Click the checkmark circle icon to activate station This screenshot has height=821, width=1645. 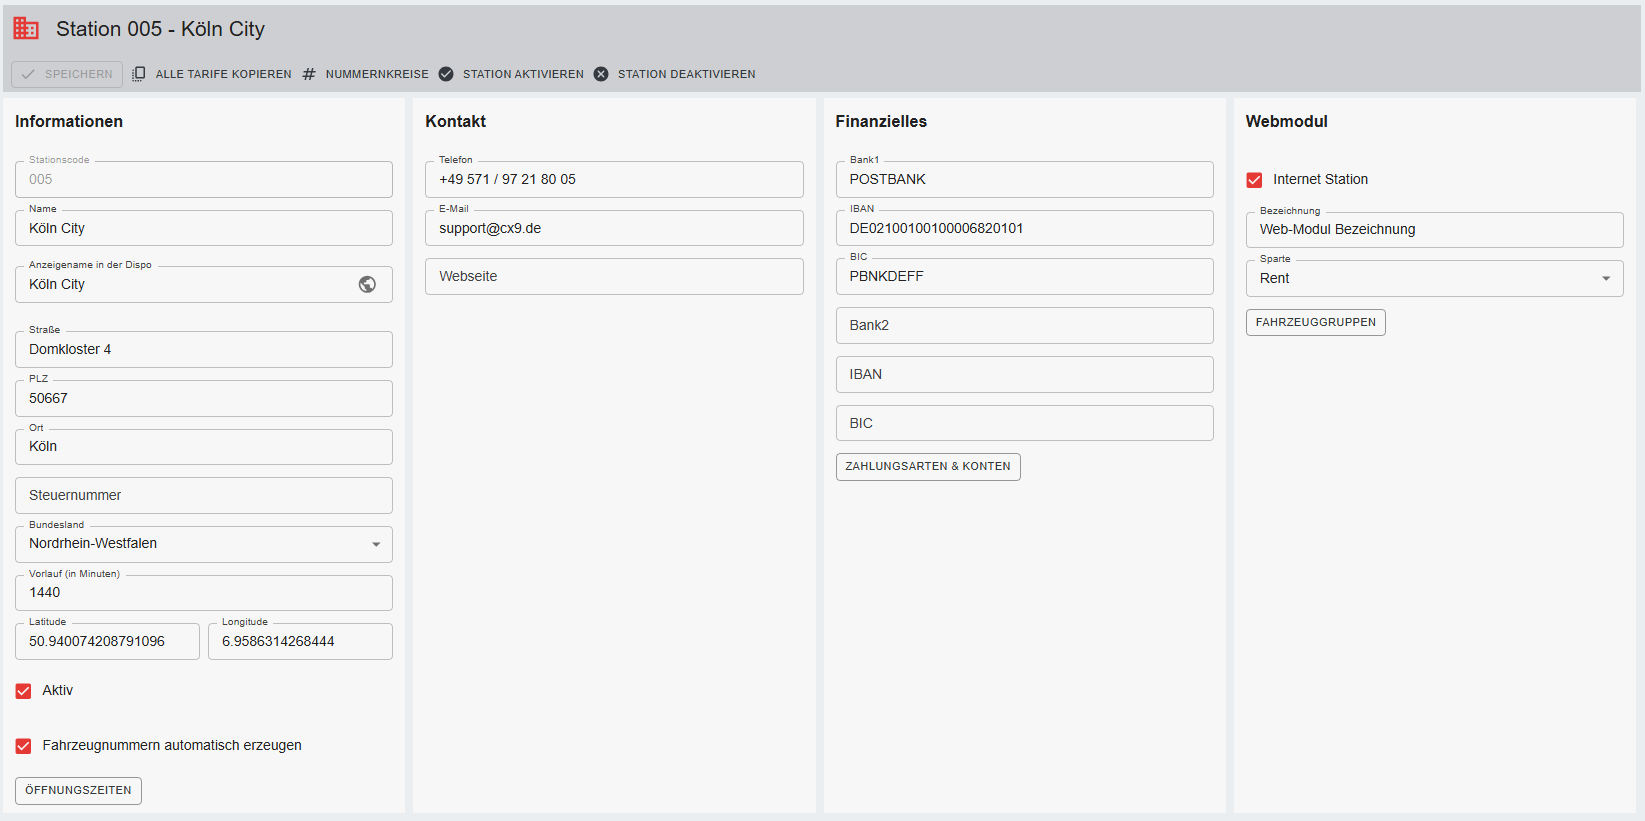(x=446, y=74)
